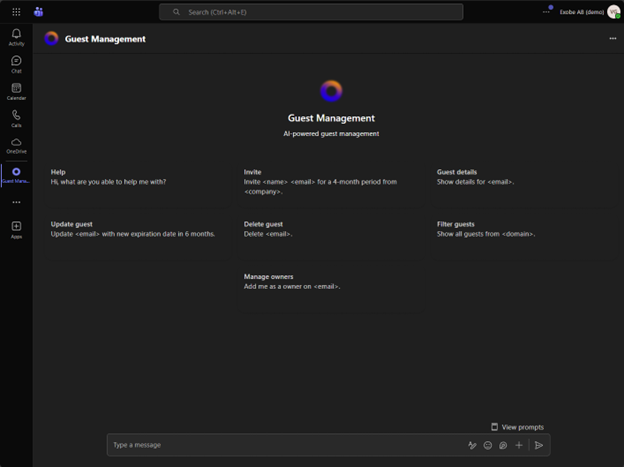624x467 pixels.
Task: Open the profile avatar account menu
Action: [x=613, y=12]
